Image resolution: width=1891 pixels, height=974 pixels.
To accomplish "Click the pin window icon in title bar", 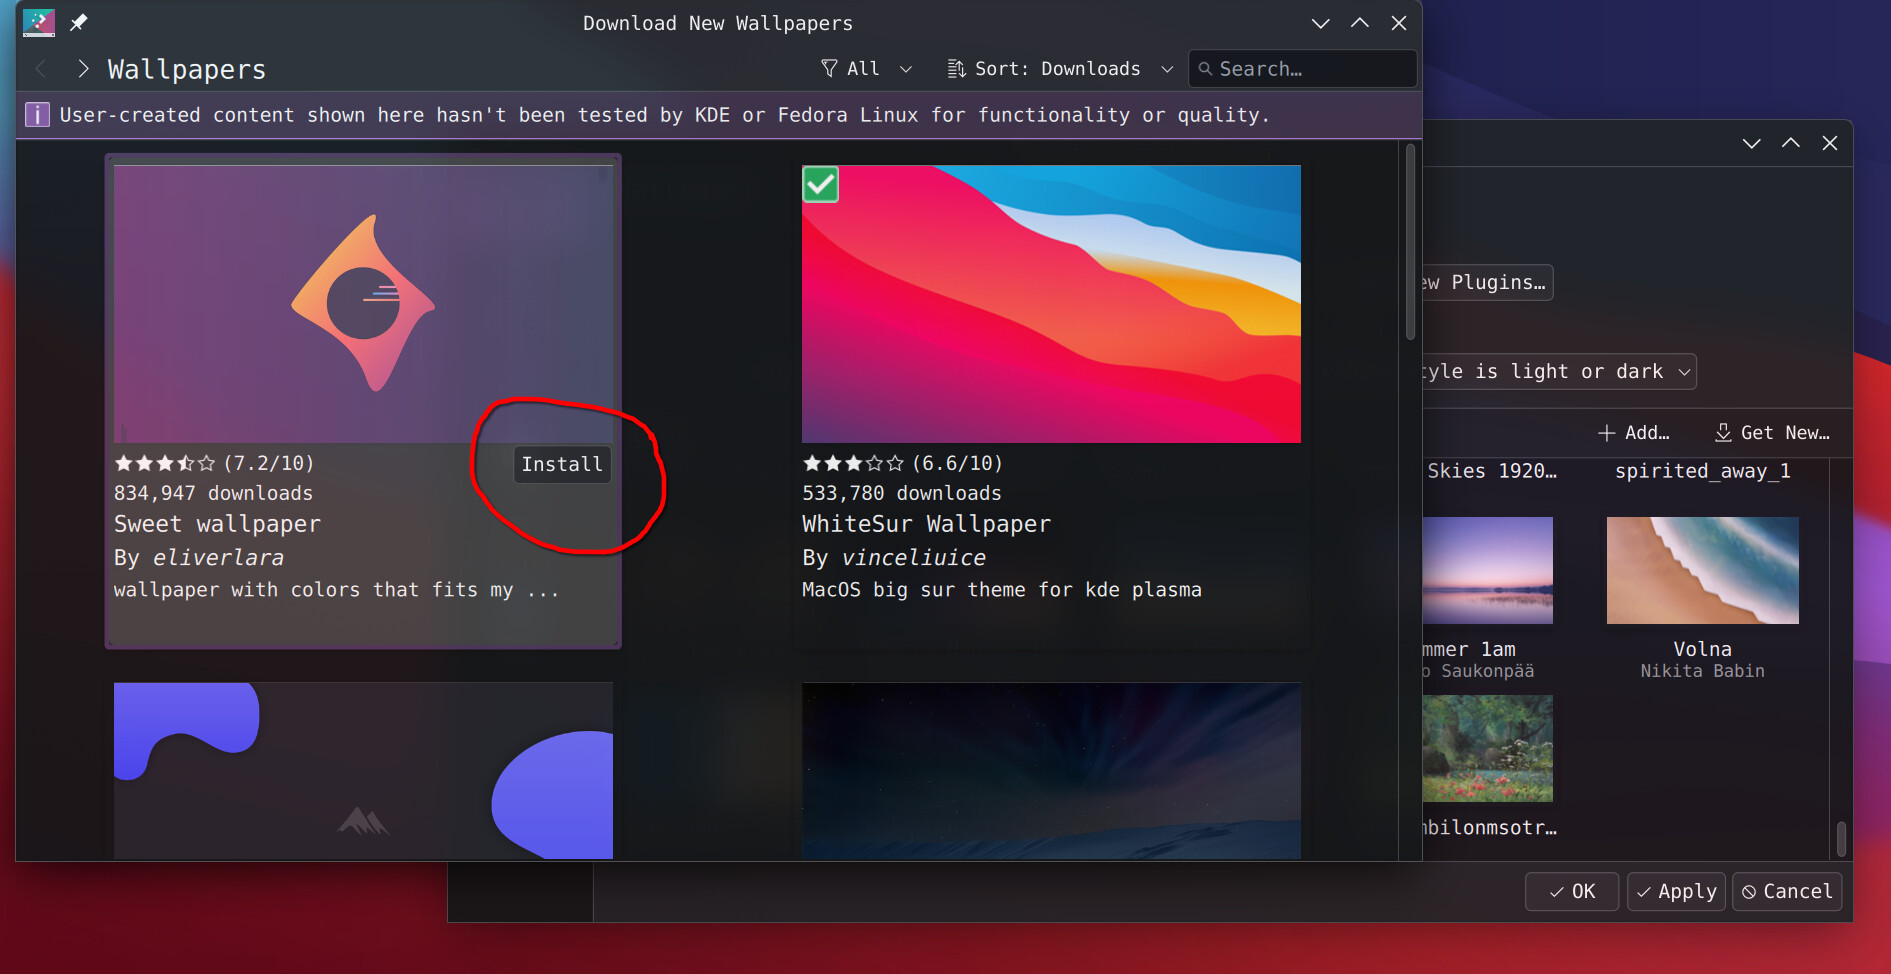I will coord(78,22).
